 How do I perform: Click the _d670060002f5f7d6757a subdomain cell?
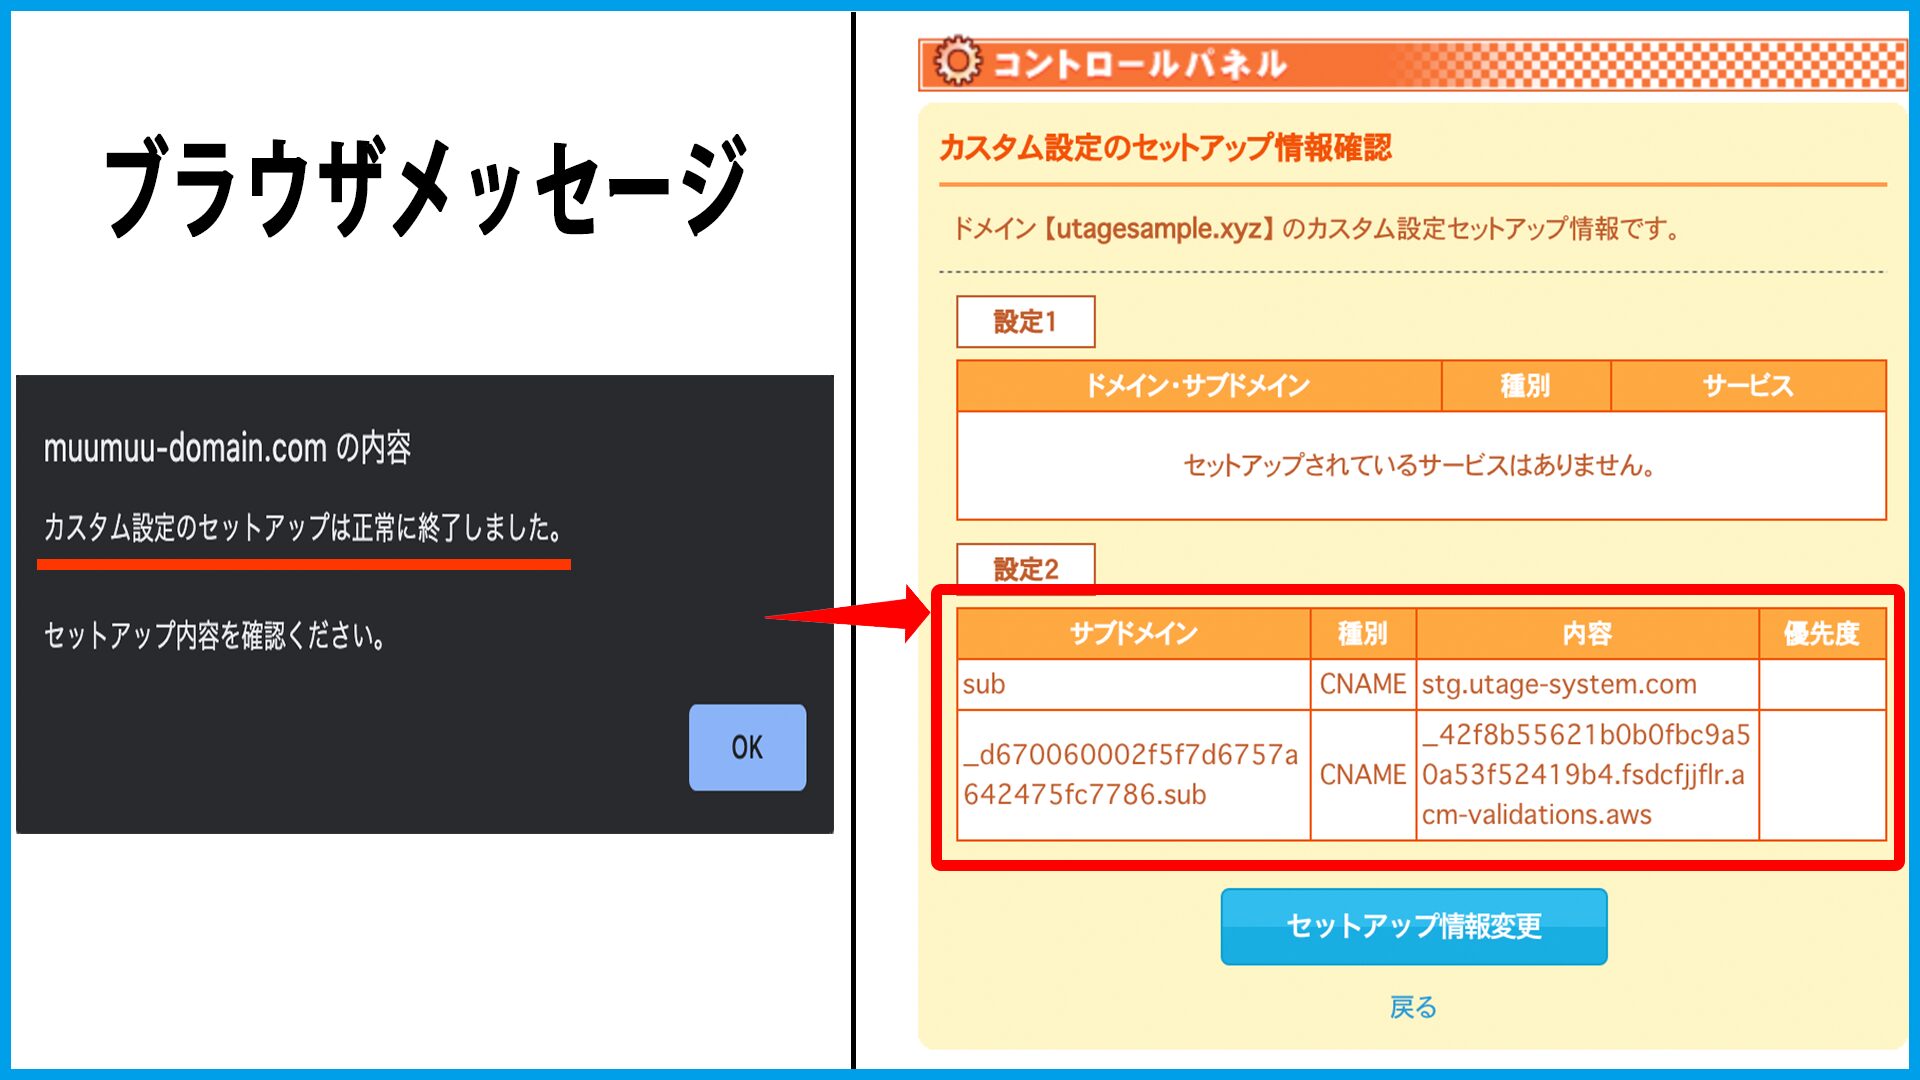pos(1133,775)
